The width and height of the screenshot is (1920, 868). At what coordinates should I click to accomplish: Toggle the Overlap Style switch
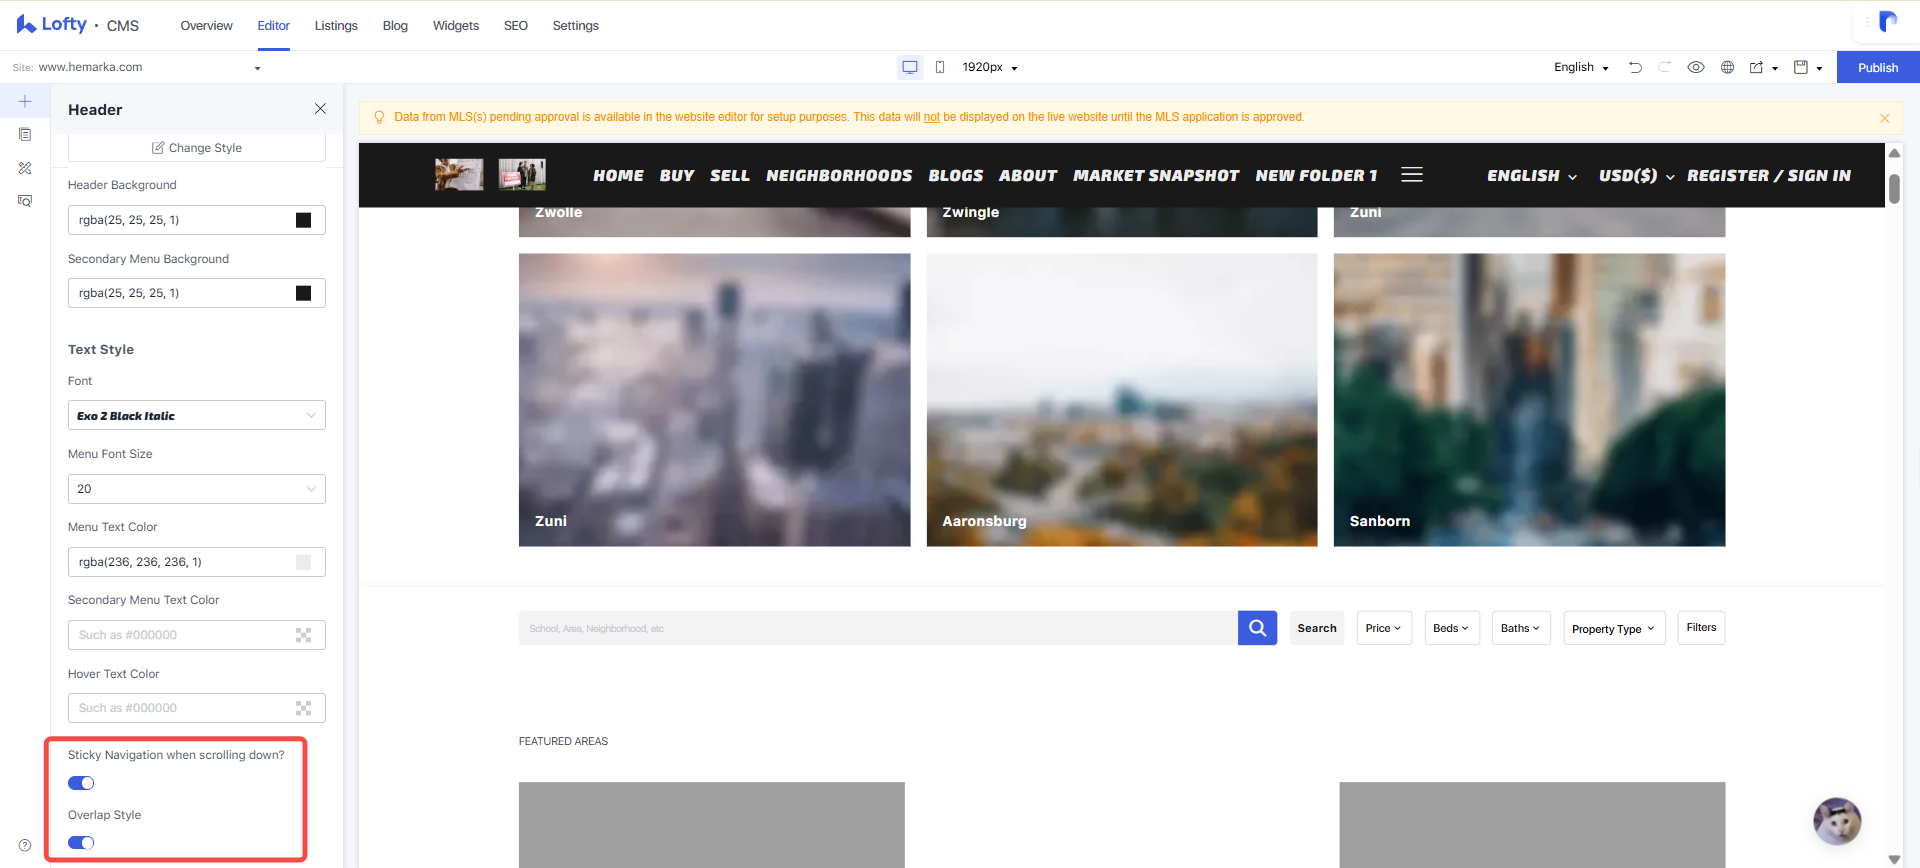coord(81,842)
